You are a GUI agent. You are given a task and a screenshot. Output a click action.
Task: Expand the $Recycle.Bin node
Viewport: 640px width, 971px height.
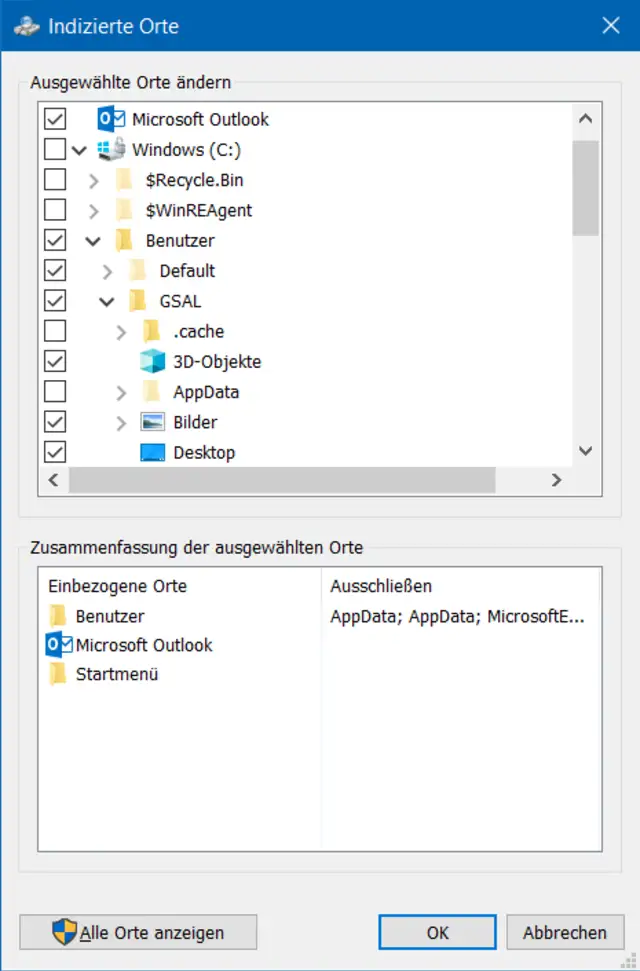[x=94, y=180]
